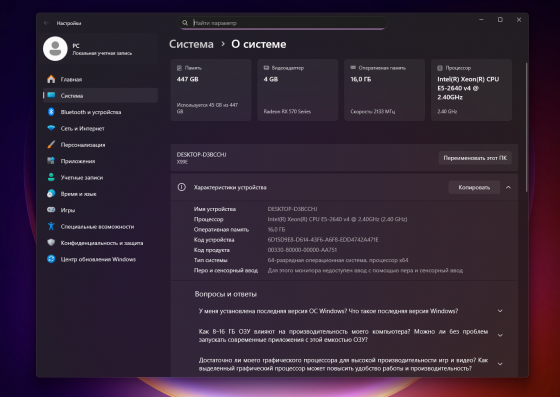
Task: Click the Память storage card icon
Action: 179,68
